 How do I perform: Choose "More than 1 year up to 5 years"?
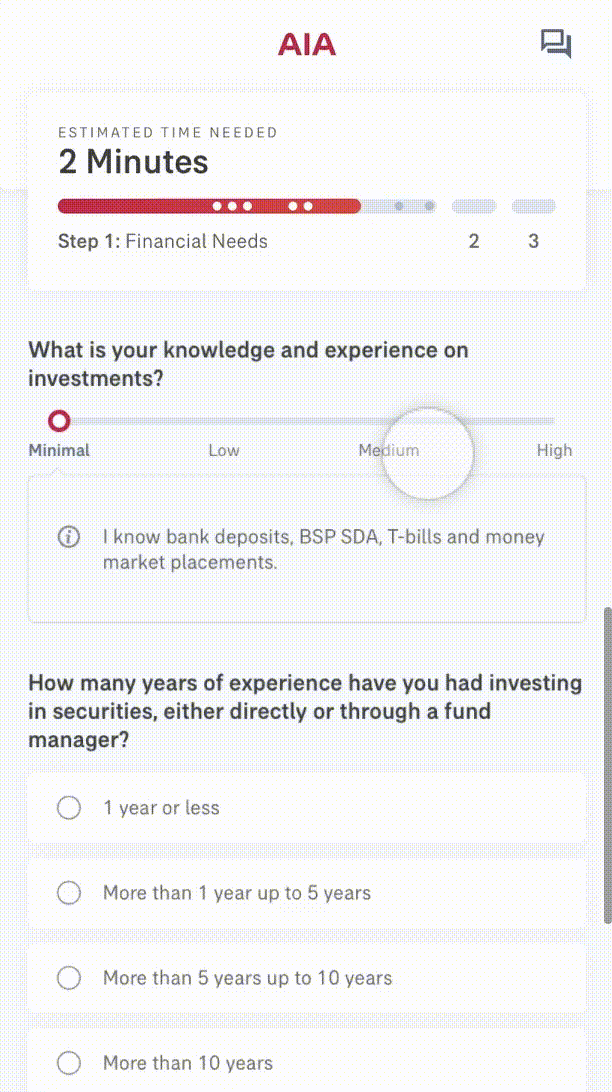click(x=69, y=893)
